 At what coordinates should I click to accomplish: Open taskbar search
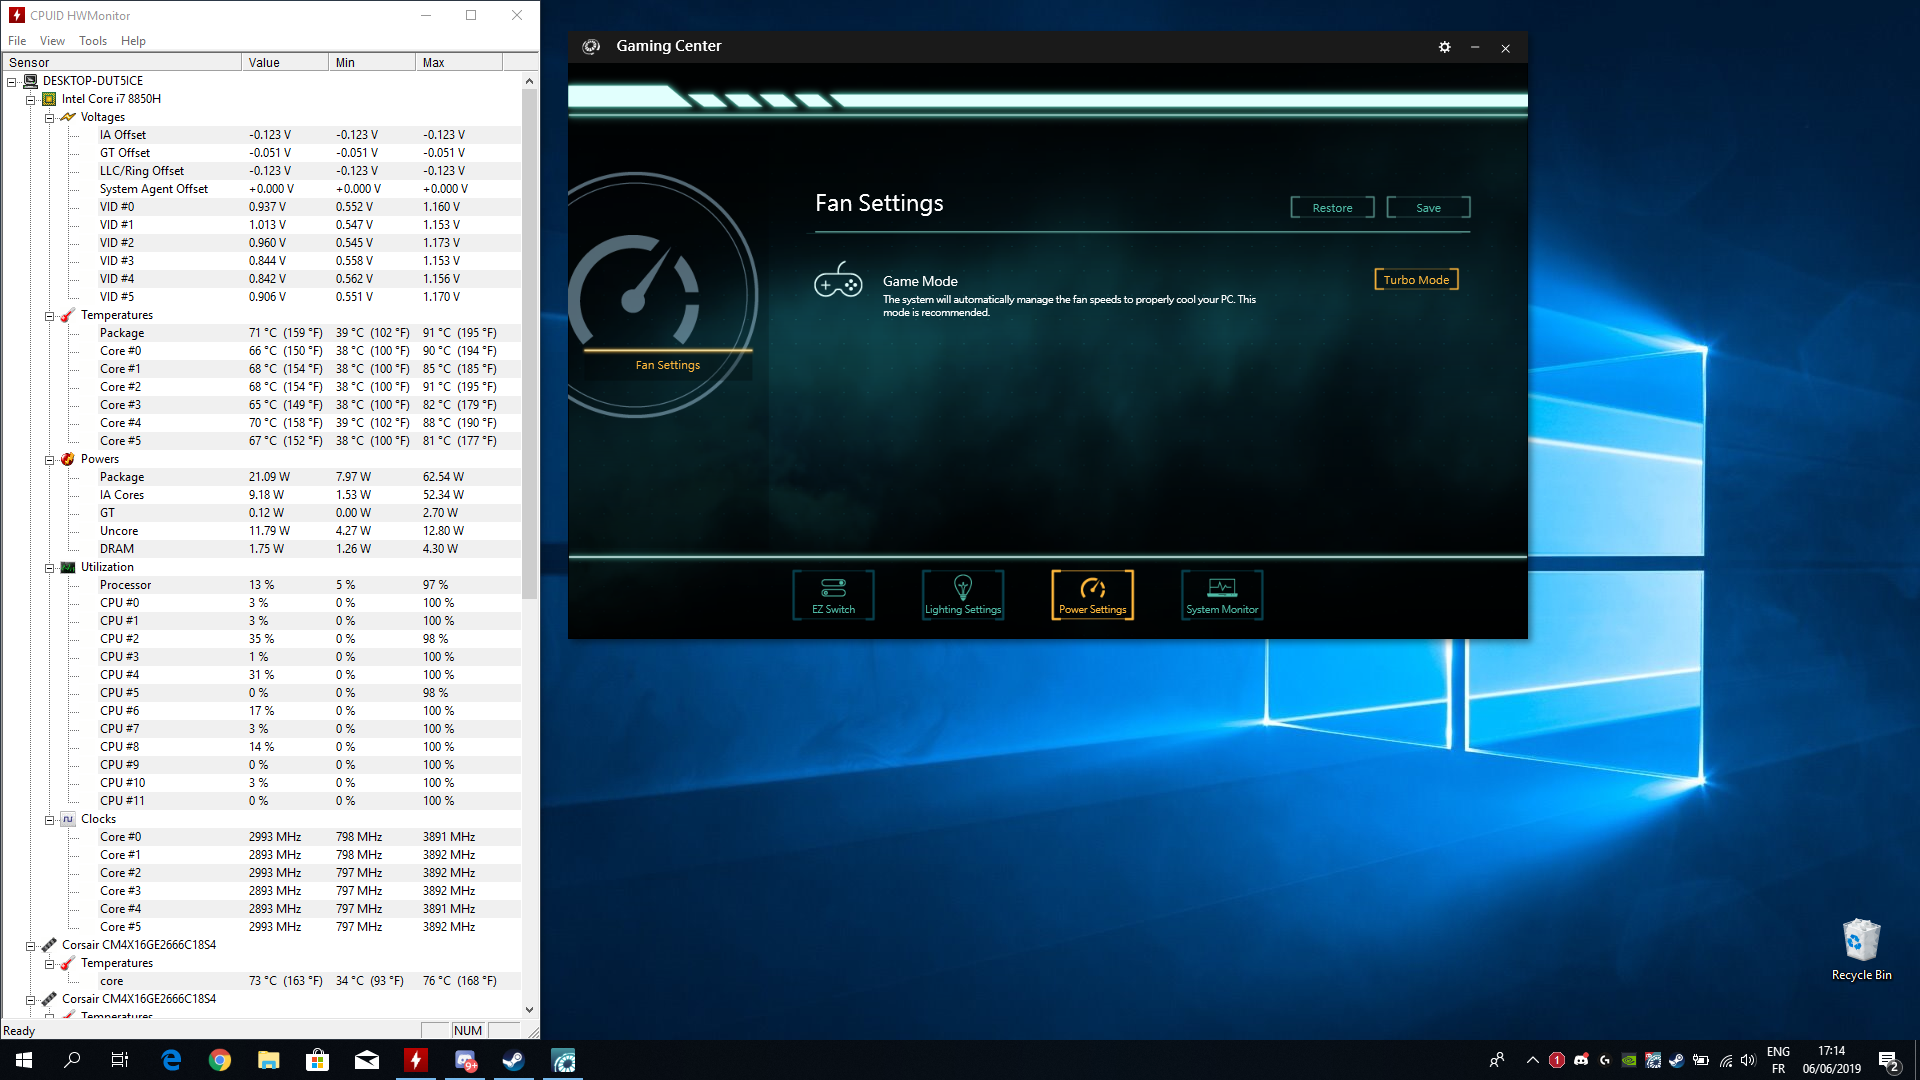click(x=72, y=1060)
